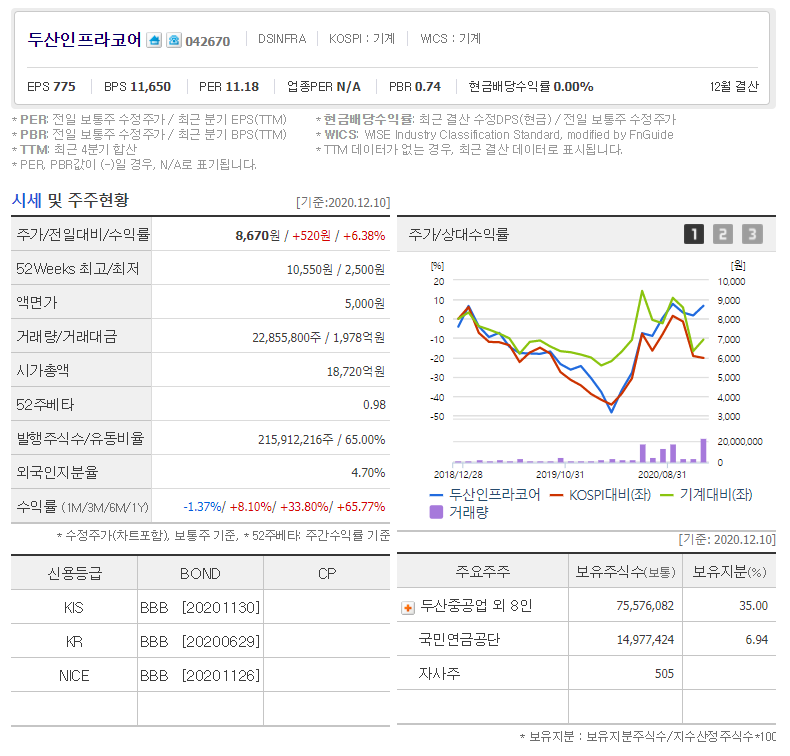Click the KOSPI대비(좌) red legend entry
This screenshot has height=756, width=790.
(601, 495)
